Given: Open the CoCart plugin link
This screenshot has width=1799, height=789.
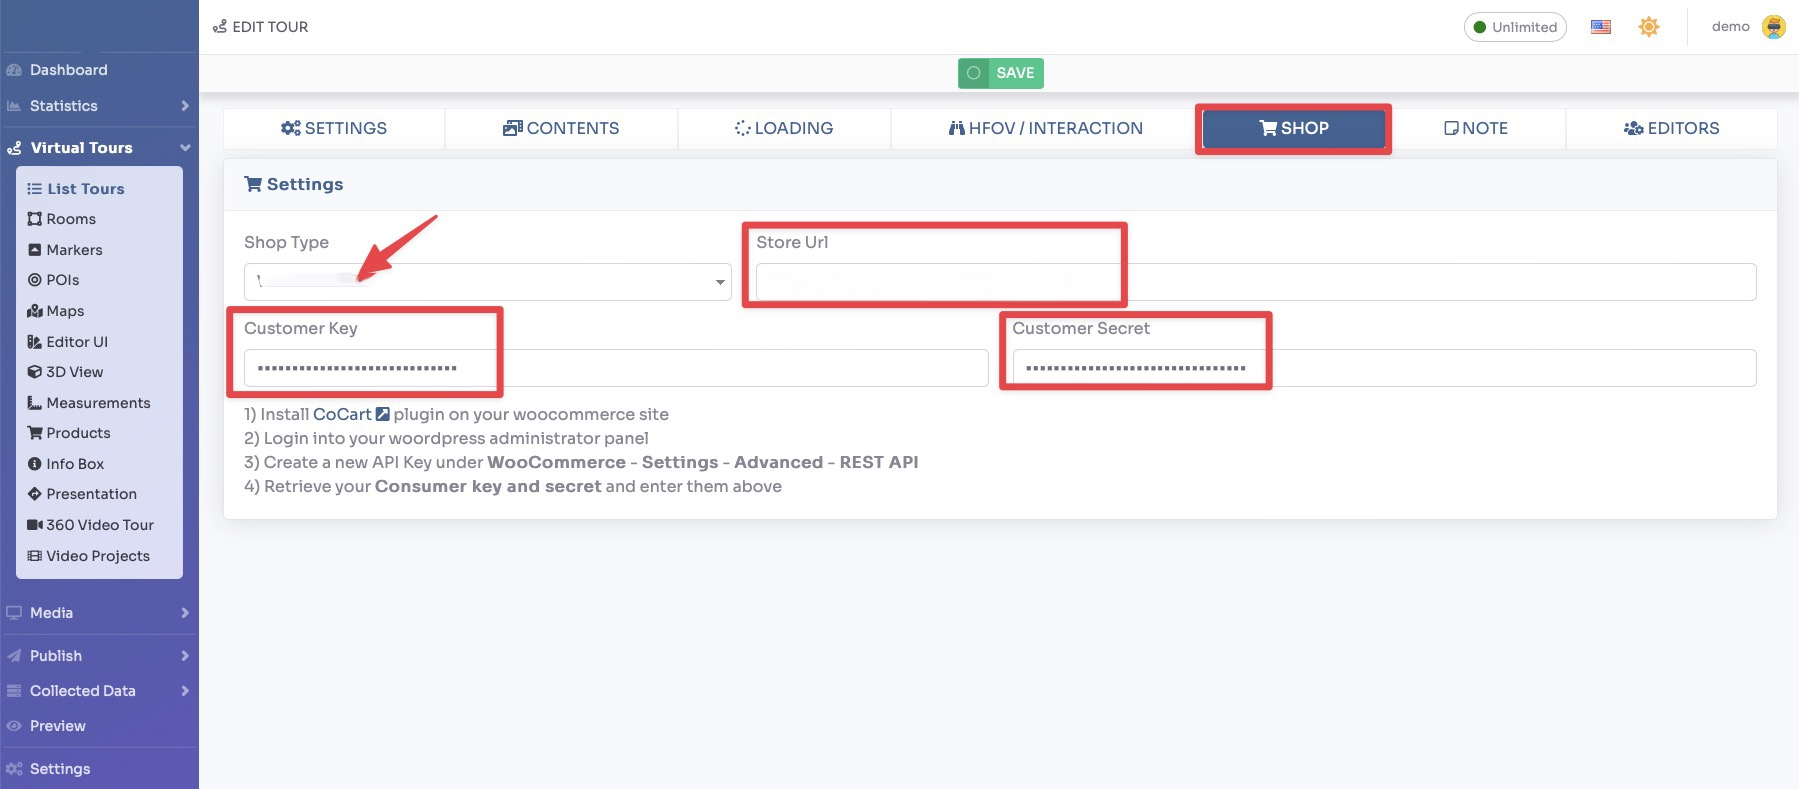Looking at the screenshot, I should 351,414.
